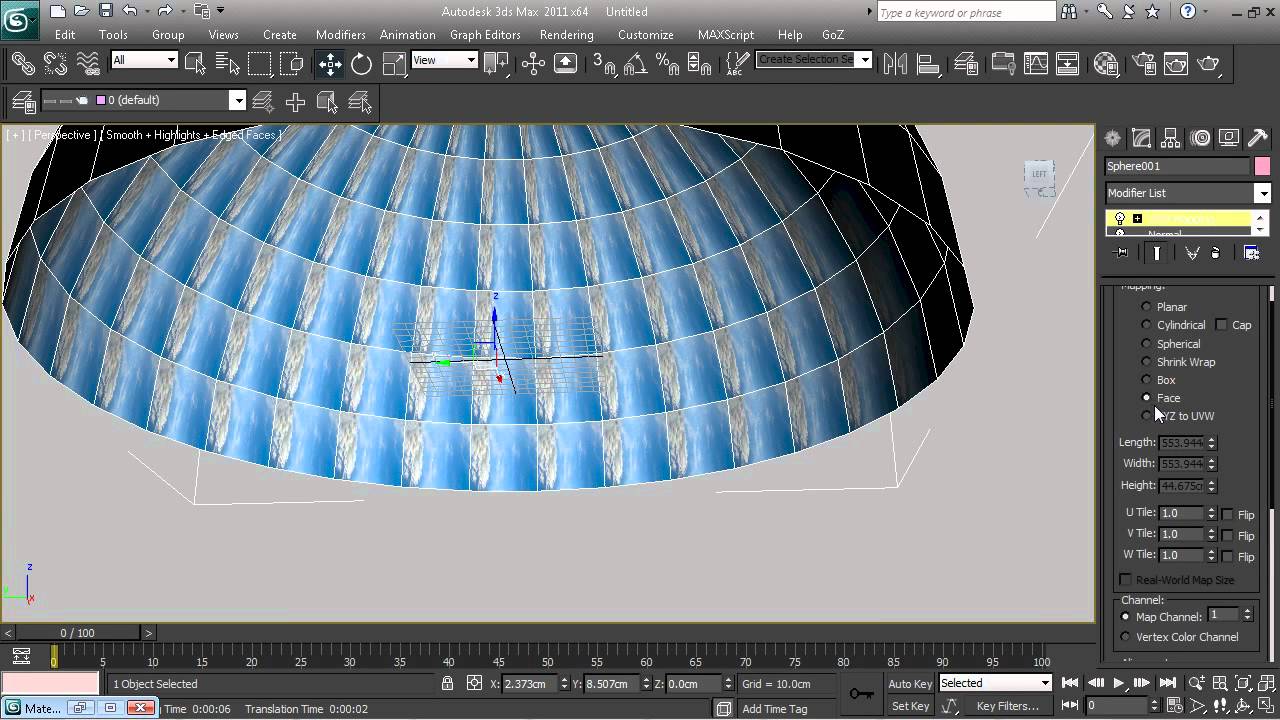Click the Key Filters button
1280x720 pixels.
(1007, 706)
